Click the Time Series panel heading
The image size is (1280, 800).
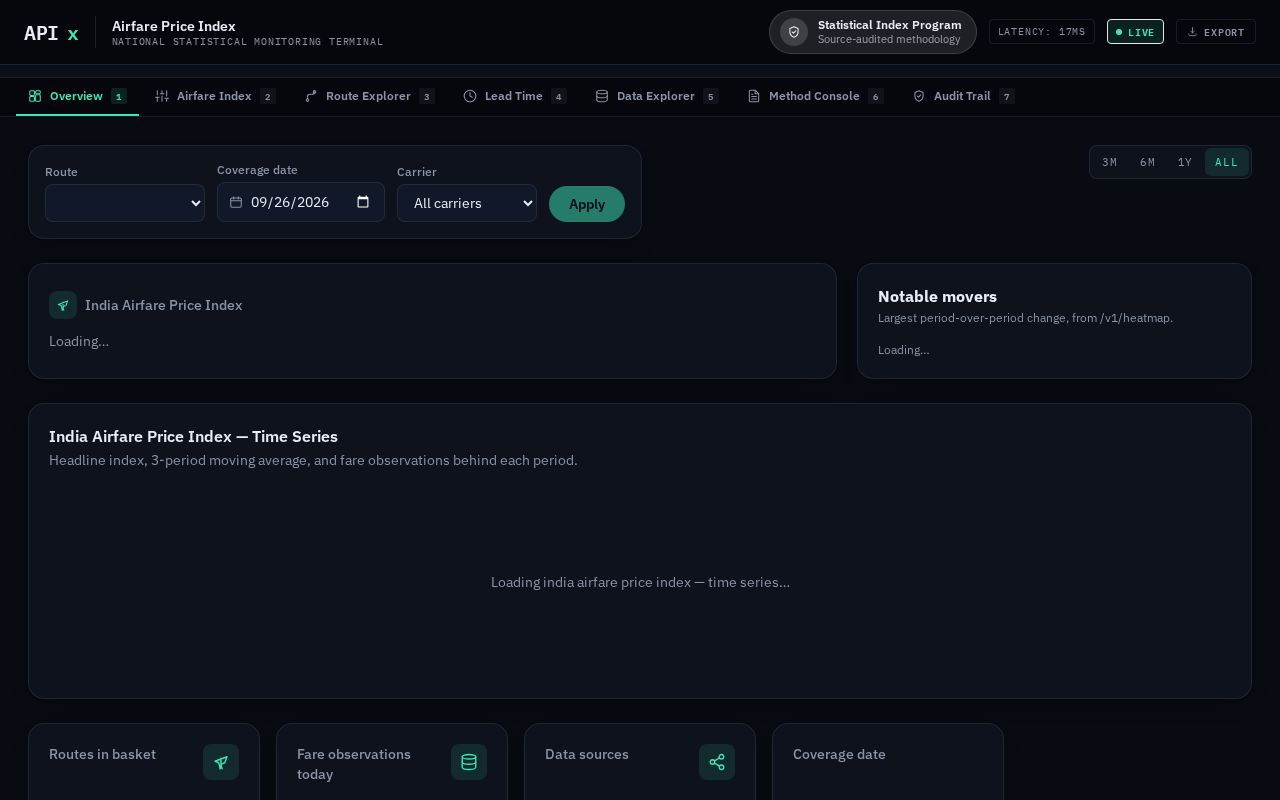click(x=193, y=437)
